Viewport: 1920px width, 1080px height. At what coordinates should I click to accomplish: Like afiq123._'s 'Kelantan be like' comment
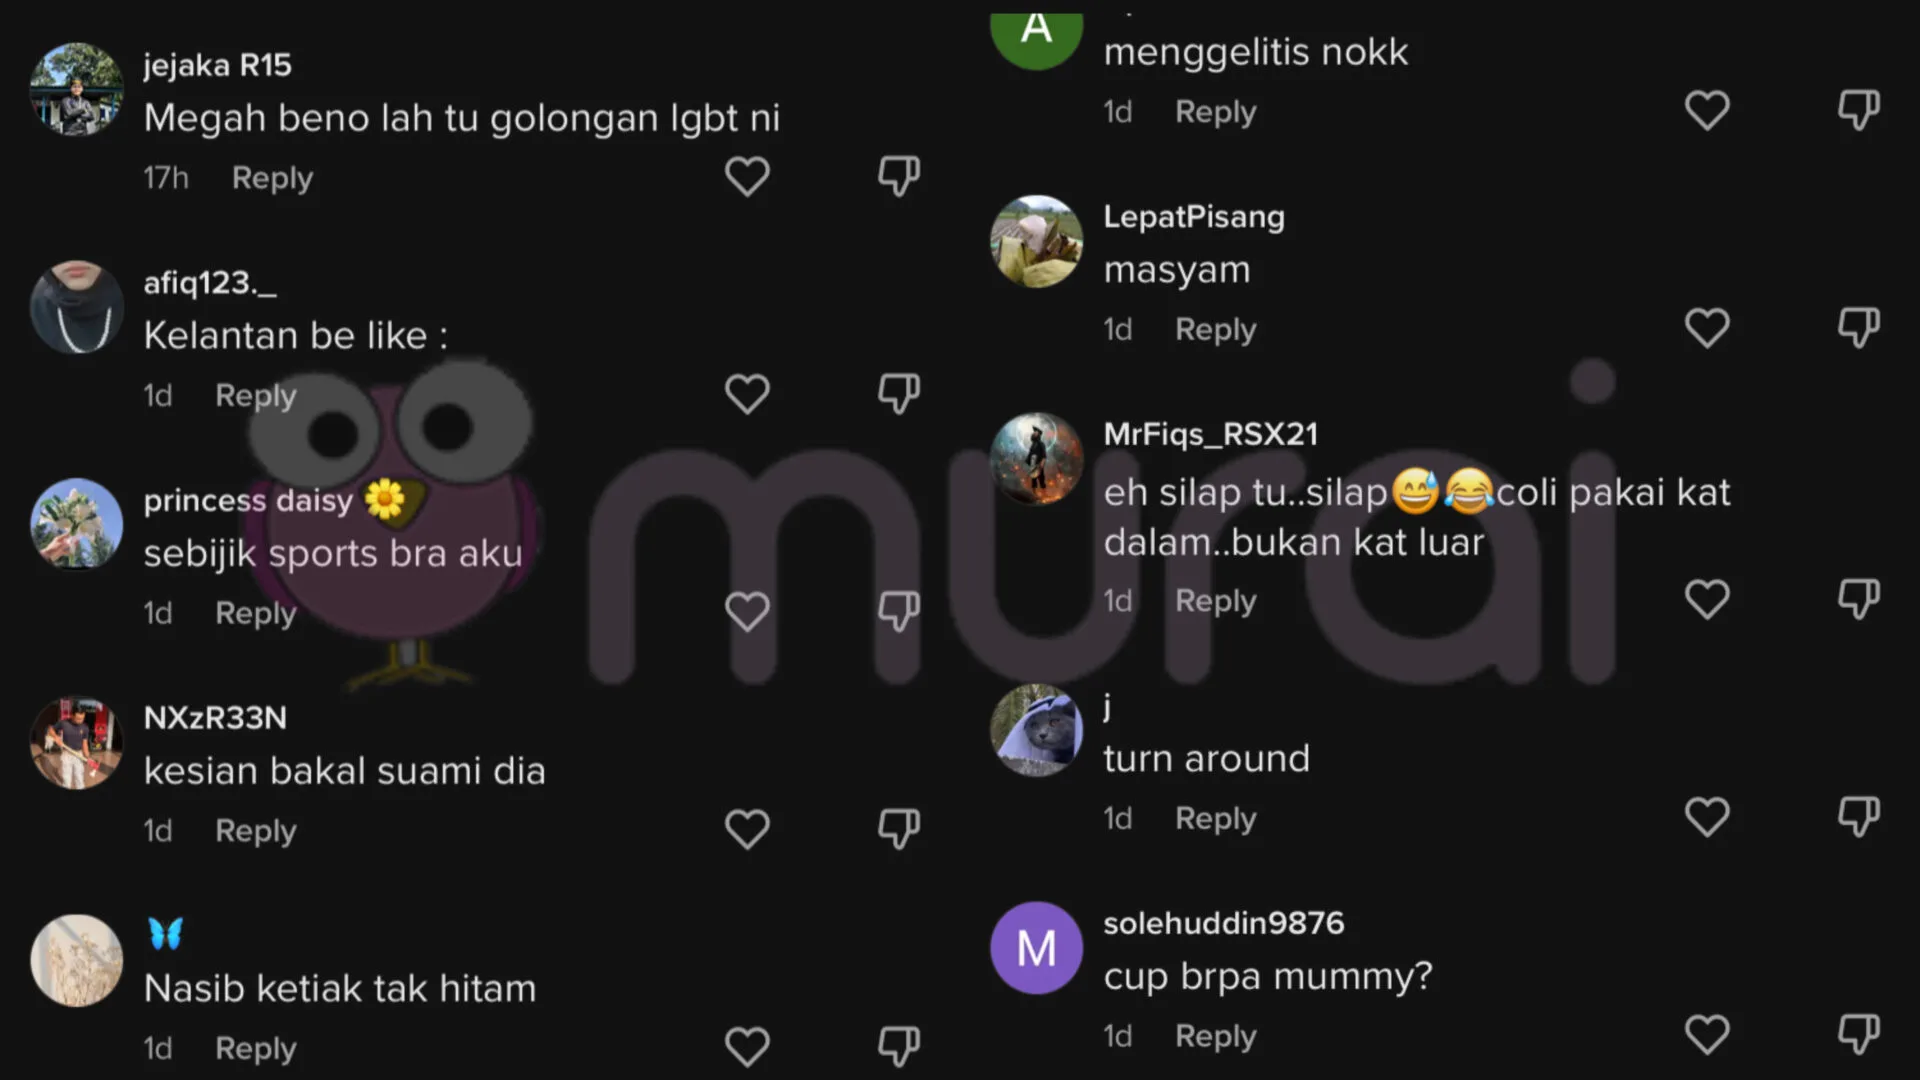[747, 394]
